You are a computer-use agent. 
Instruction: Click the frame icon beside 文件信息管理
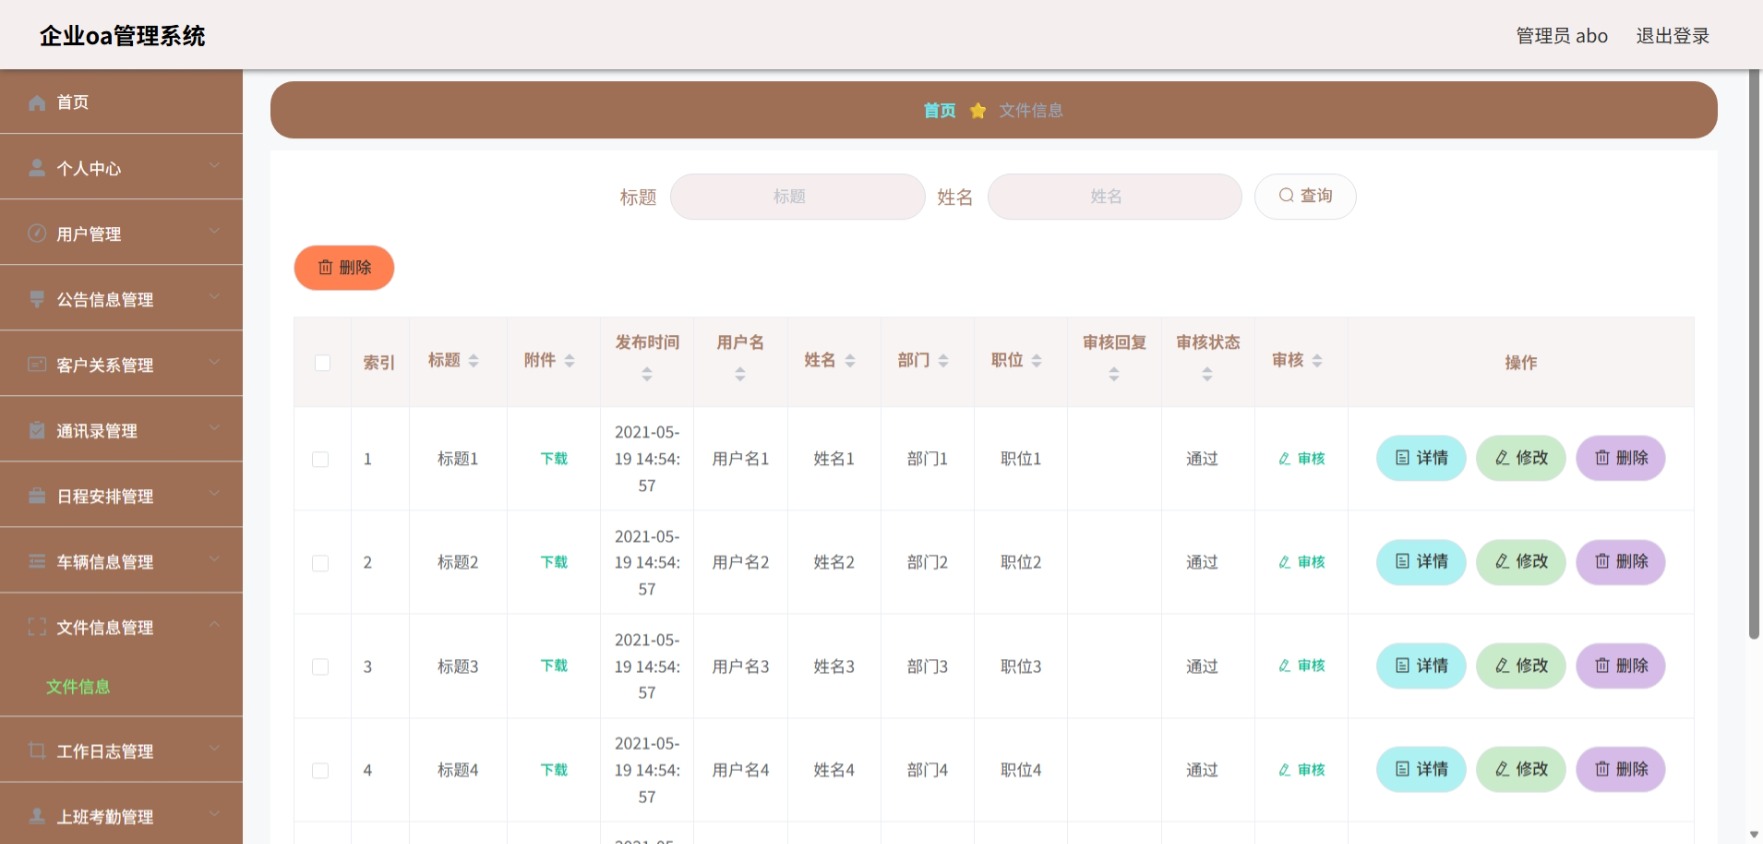pos(37,627)
